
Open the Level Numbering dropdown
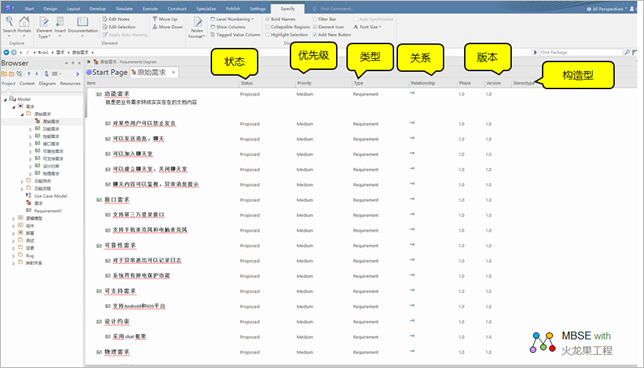232,19
